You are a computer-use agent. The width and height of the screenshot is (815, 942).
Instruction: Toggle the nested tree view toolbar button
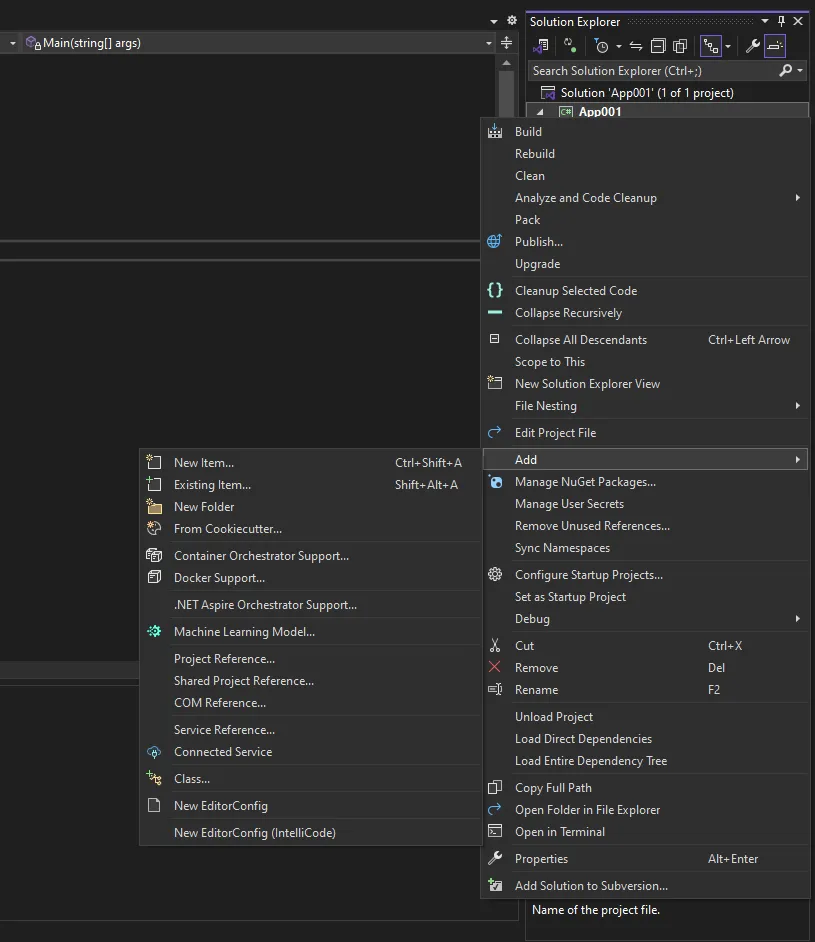(x=711, y=46)
